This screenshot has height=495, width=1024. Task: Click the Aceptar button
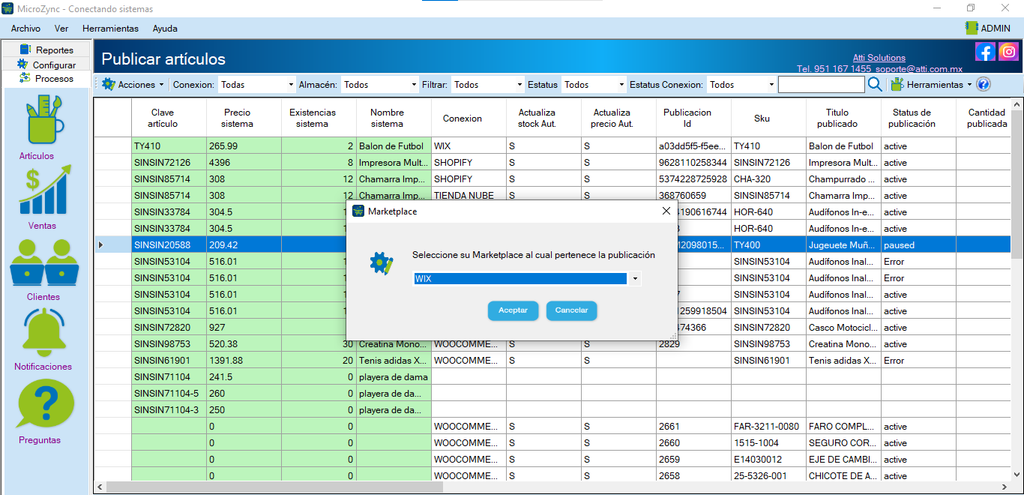[513, 311]
